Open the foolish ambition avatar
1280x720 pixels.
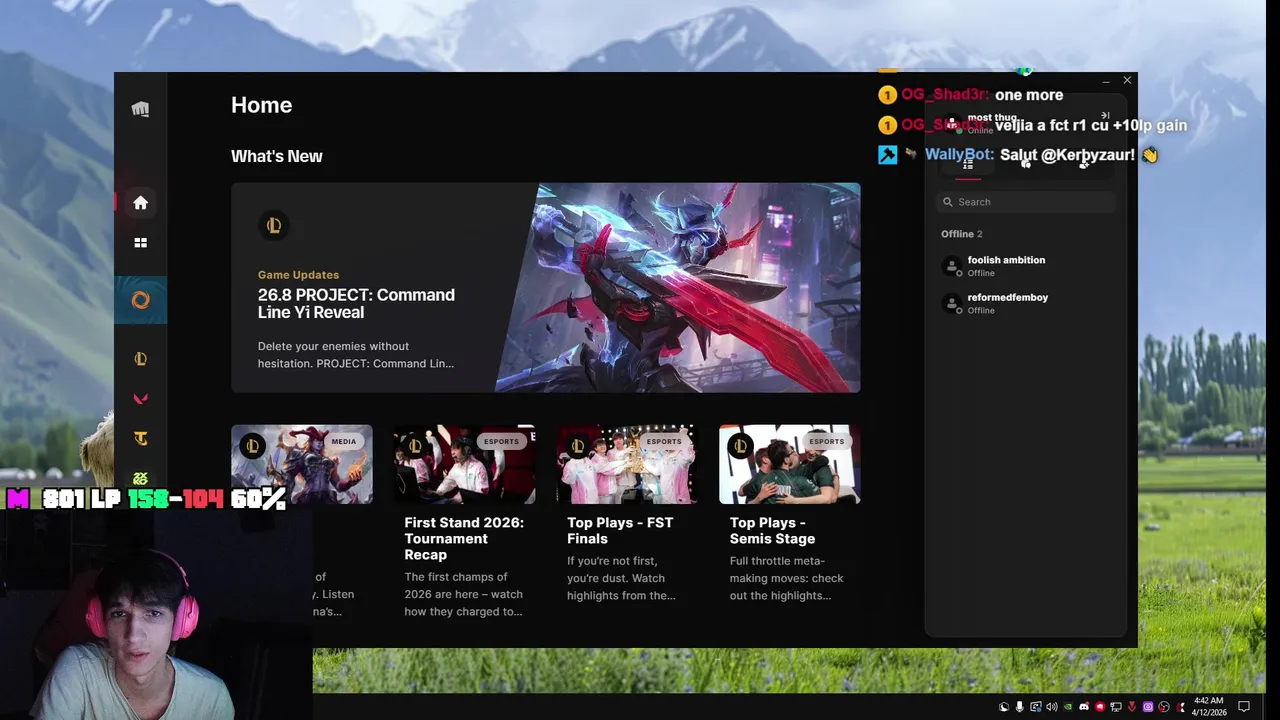tap(952, 266)
